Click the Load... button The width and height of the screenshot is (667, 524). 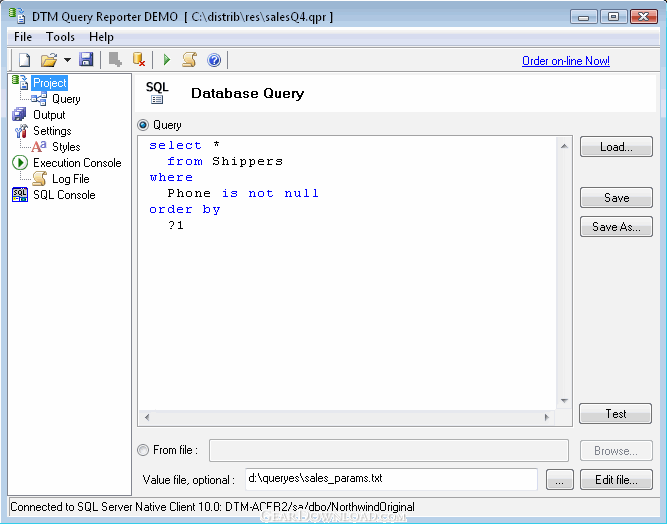[x=616, y=147]
